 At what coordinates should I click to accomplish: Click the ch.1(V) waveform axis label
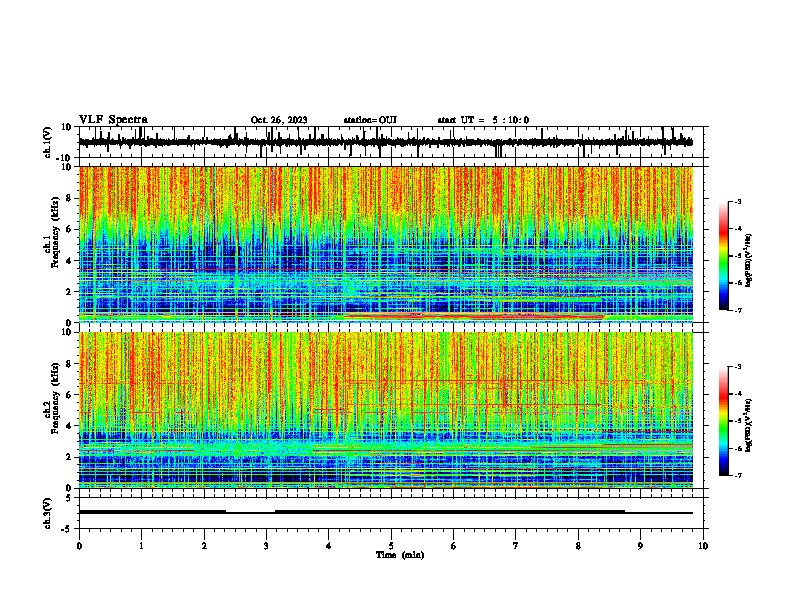click(x=47, y=142)
